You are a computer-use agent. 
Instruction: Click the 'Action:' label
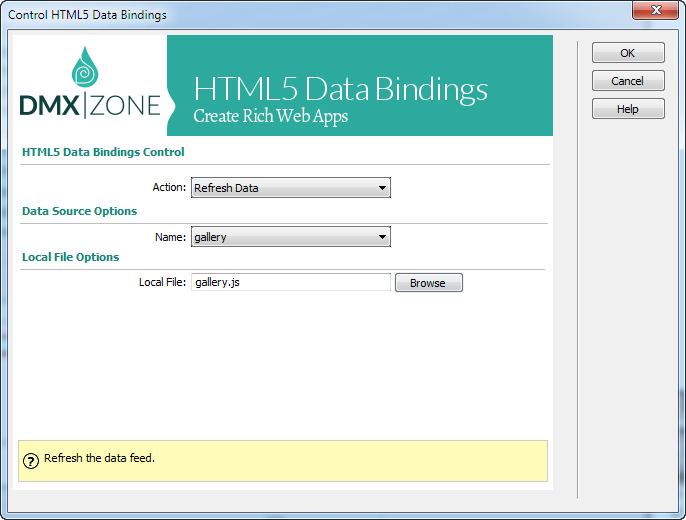169,187
